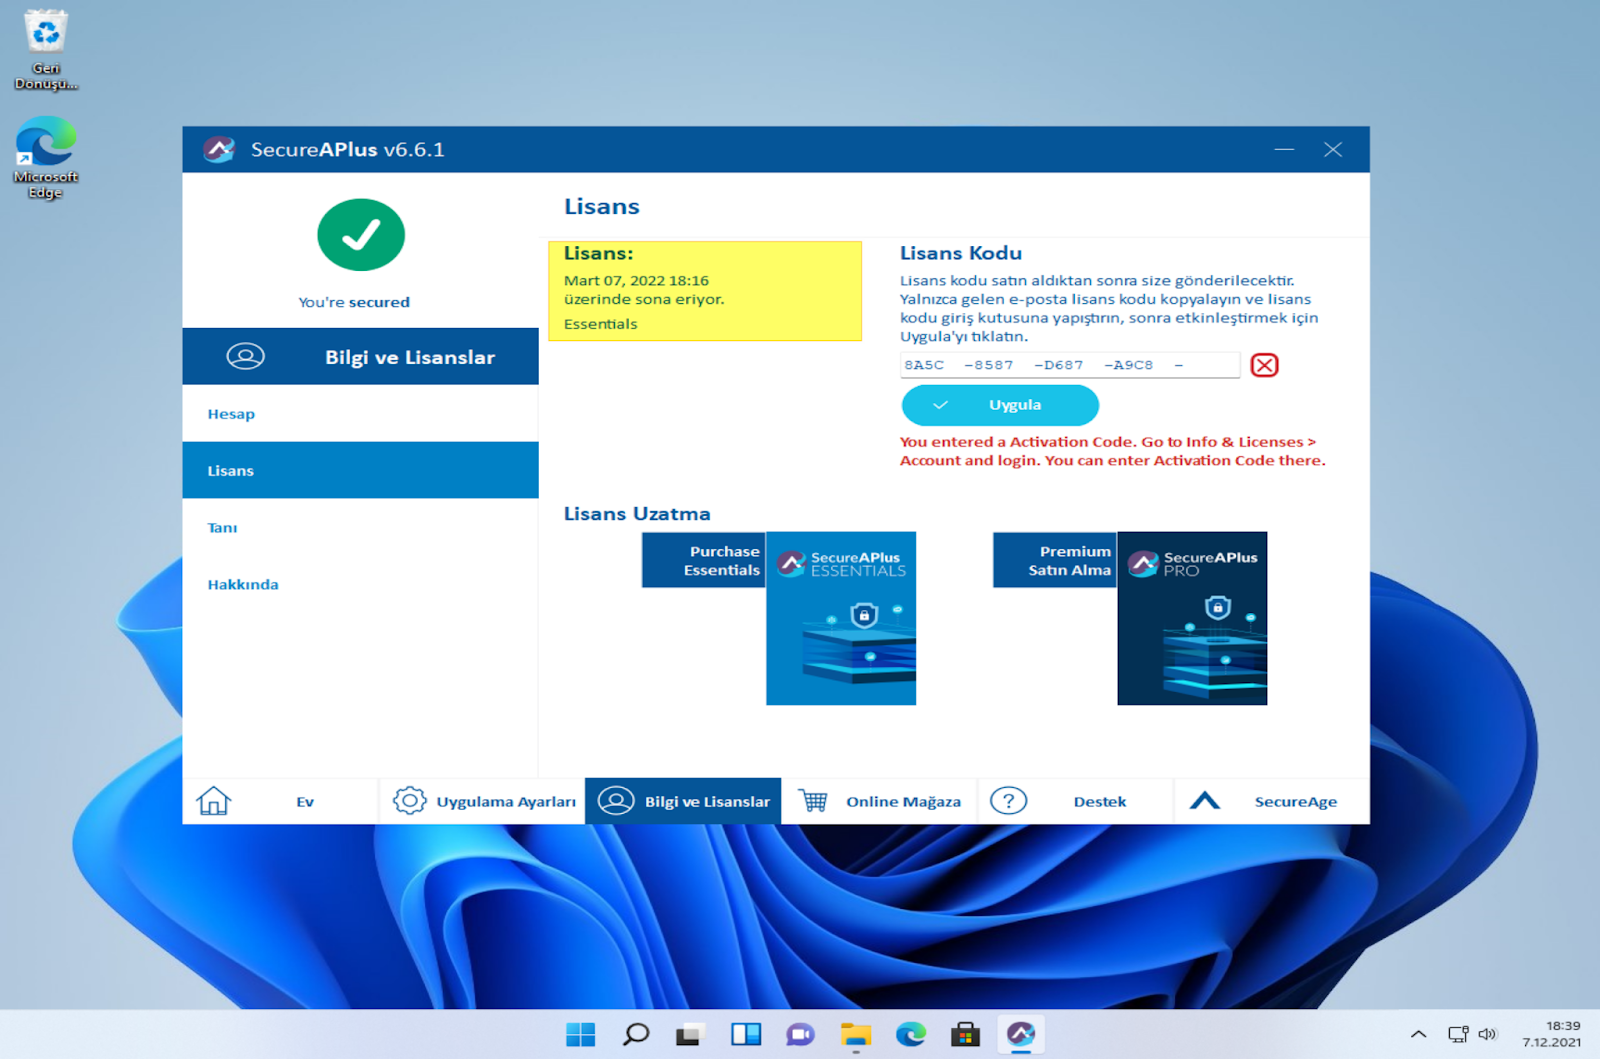Click the Uygula button
This screenshot has height=1059, width=1600.
click(x=1000, y=405)
